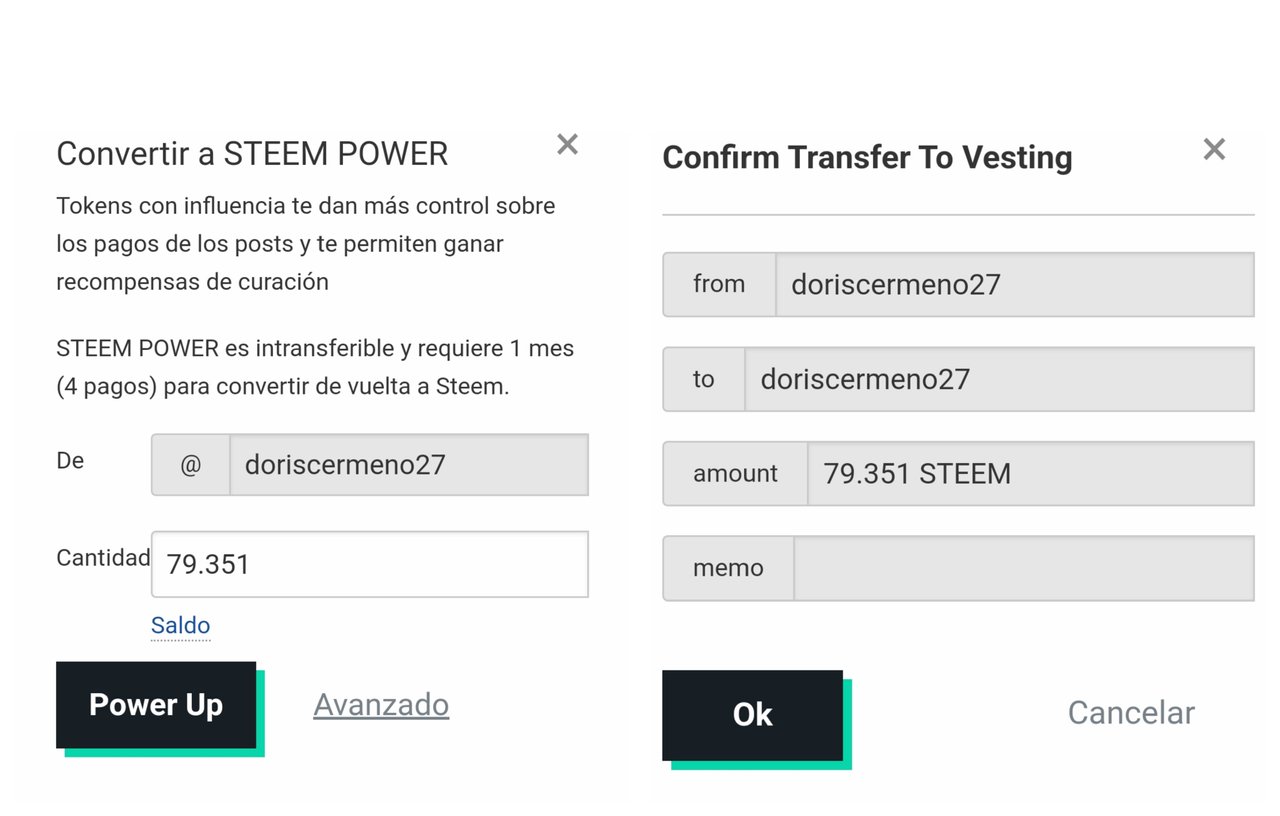Open the Avanzado link

click(x=381, y=704)
